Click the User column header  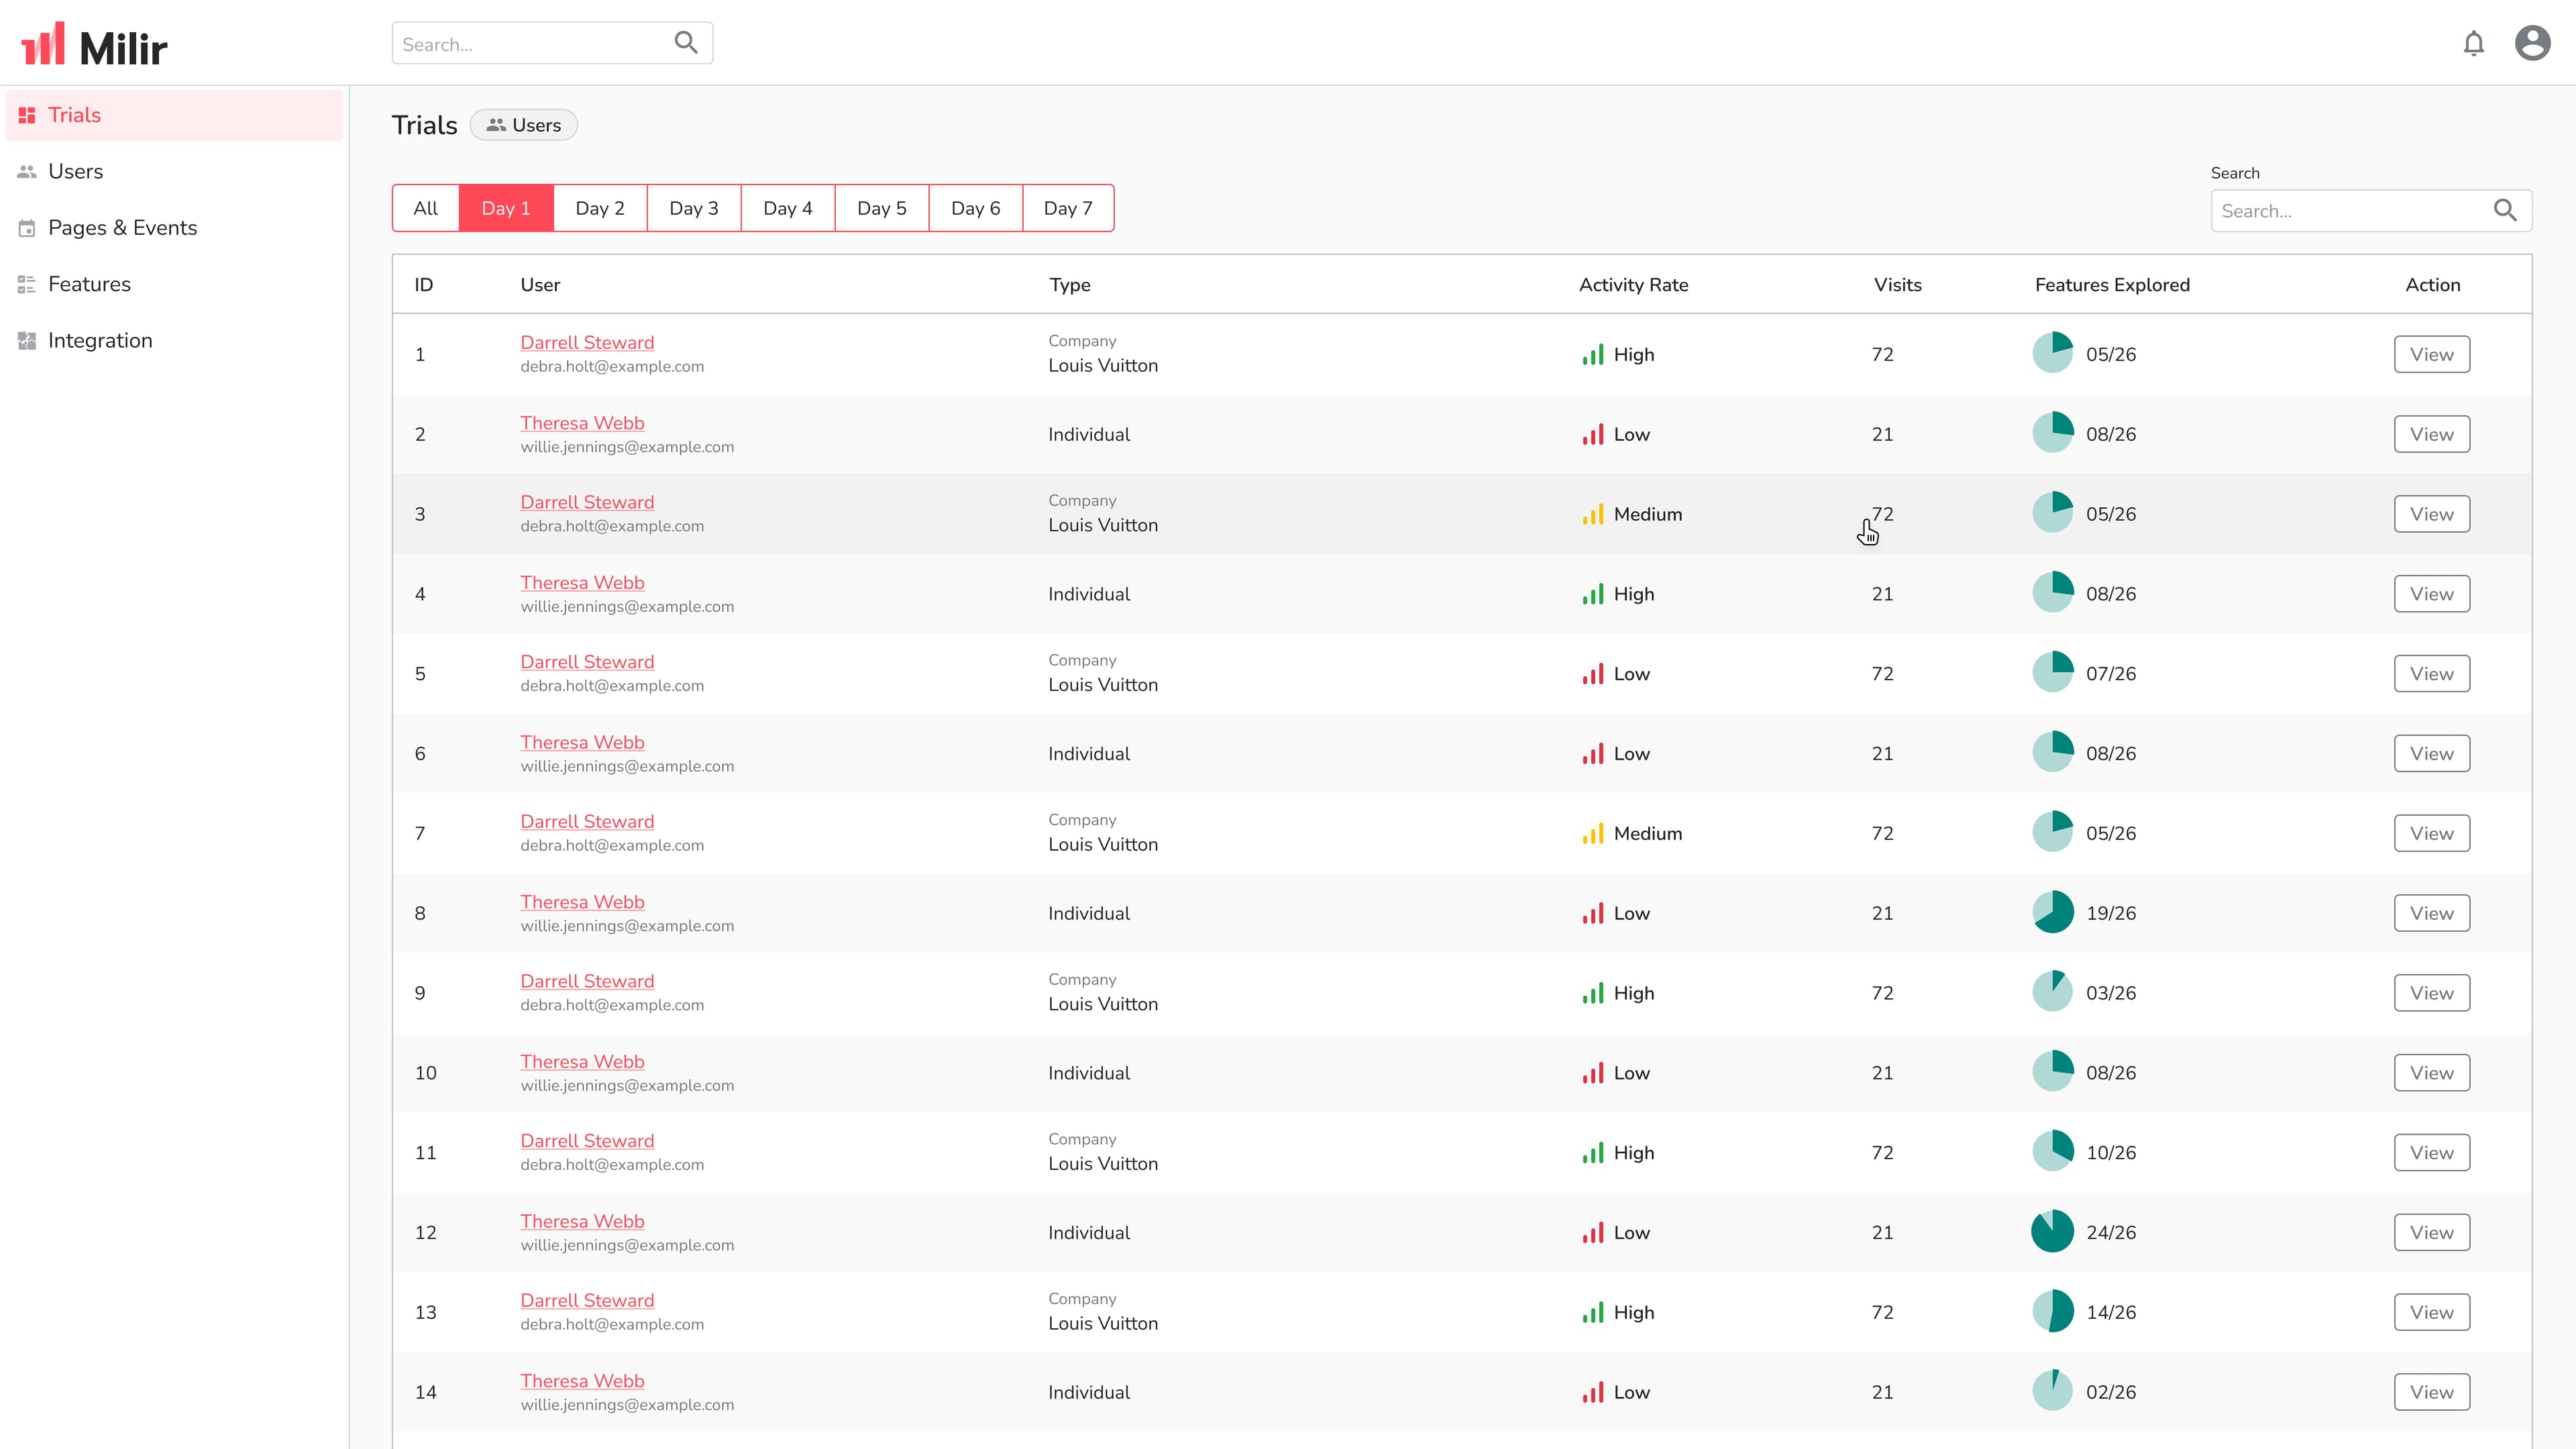point(540,285)
